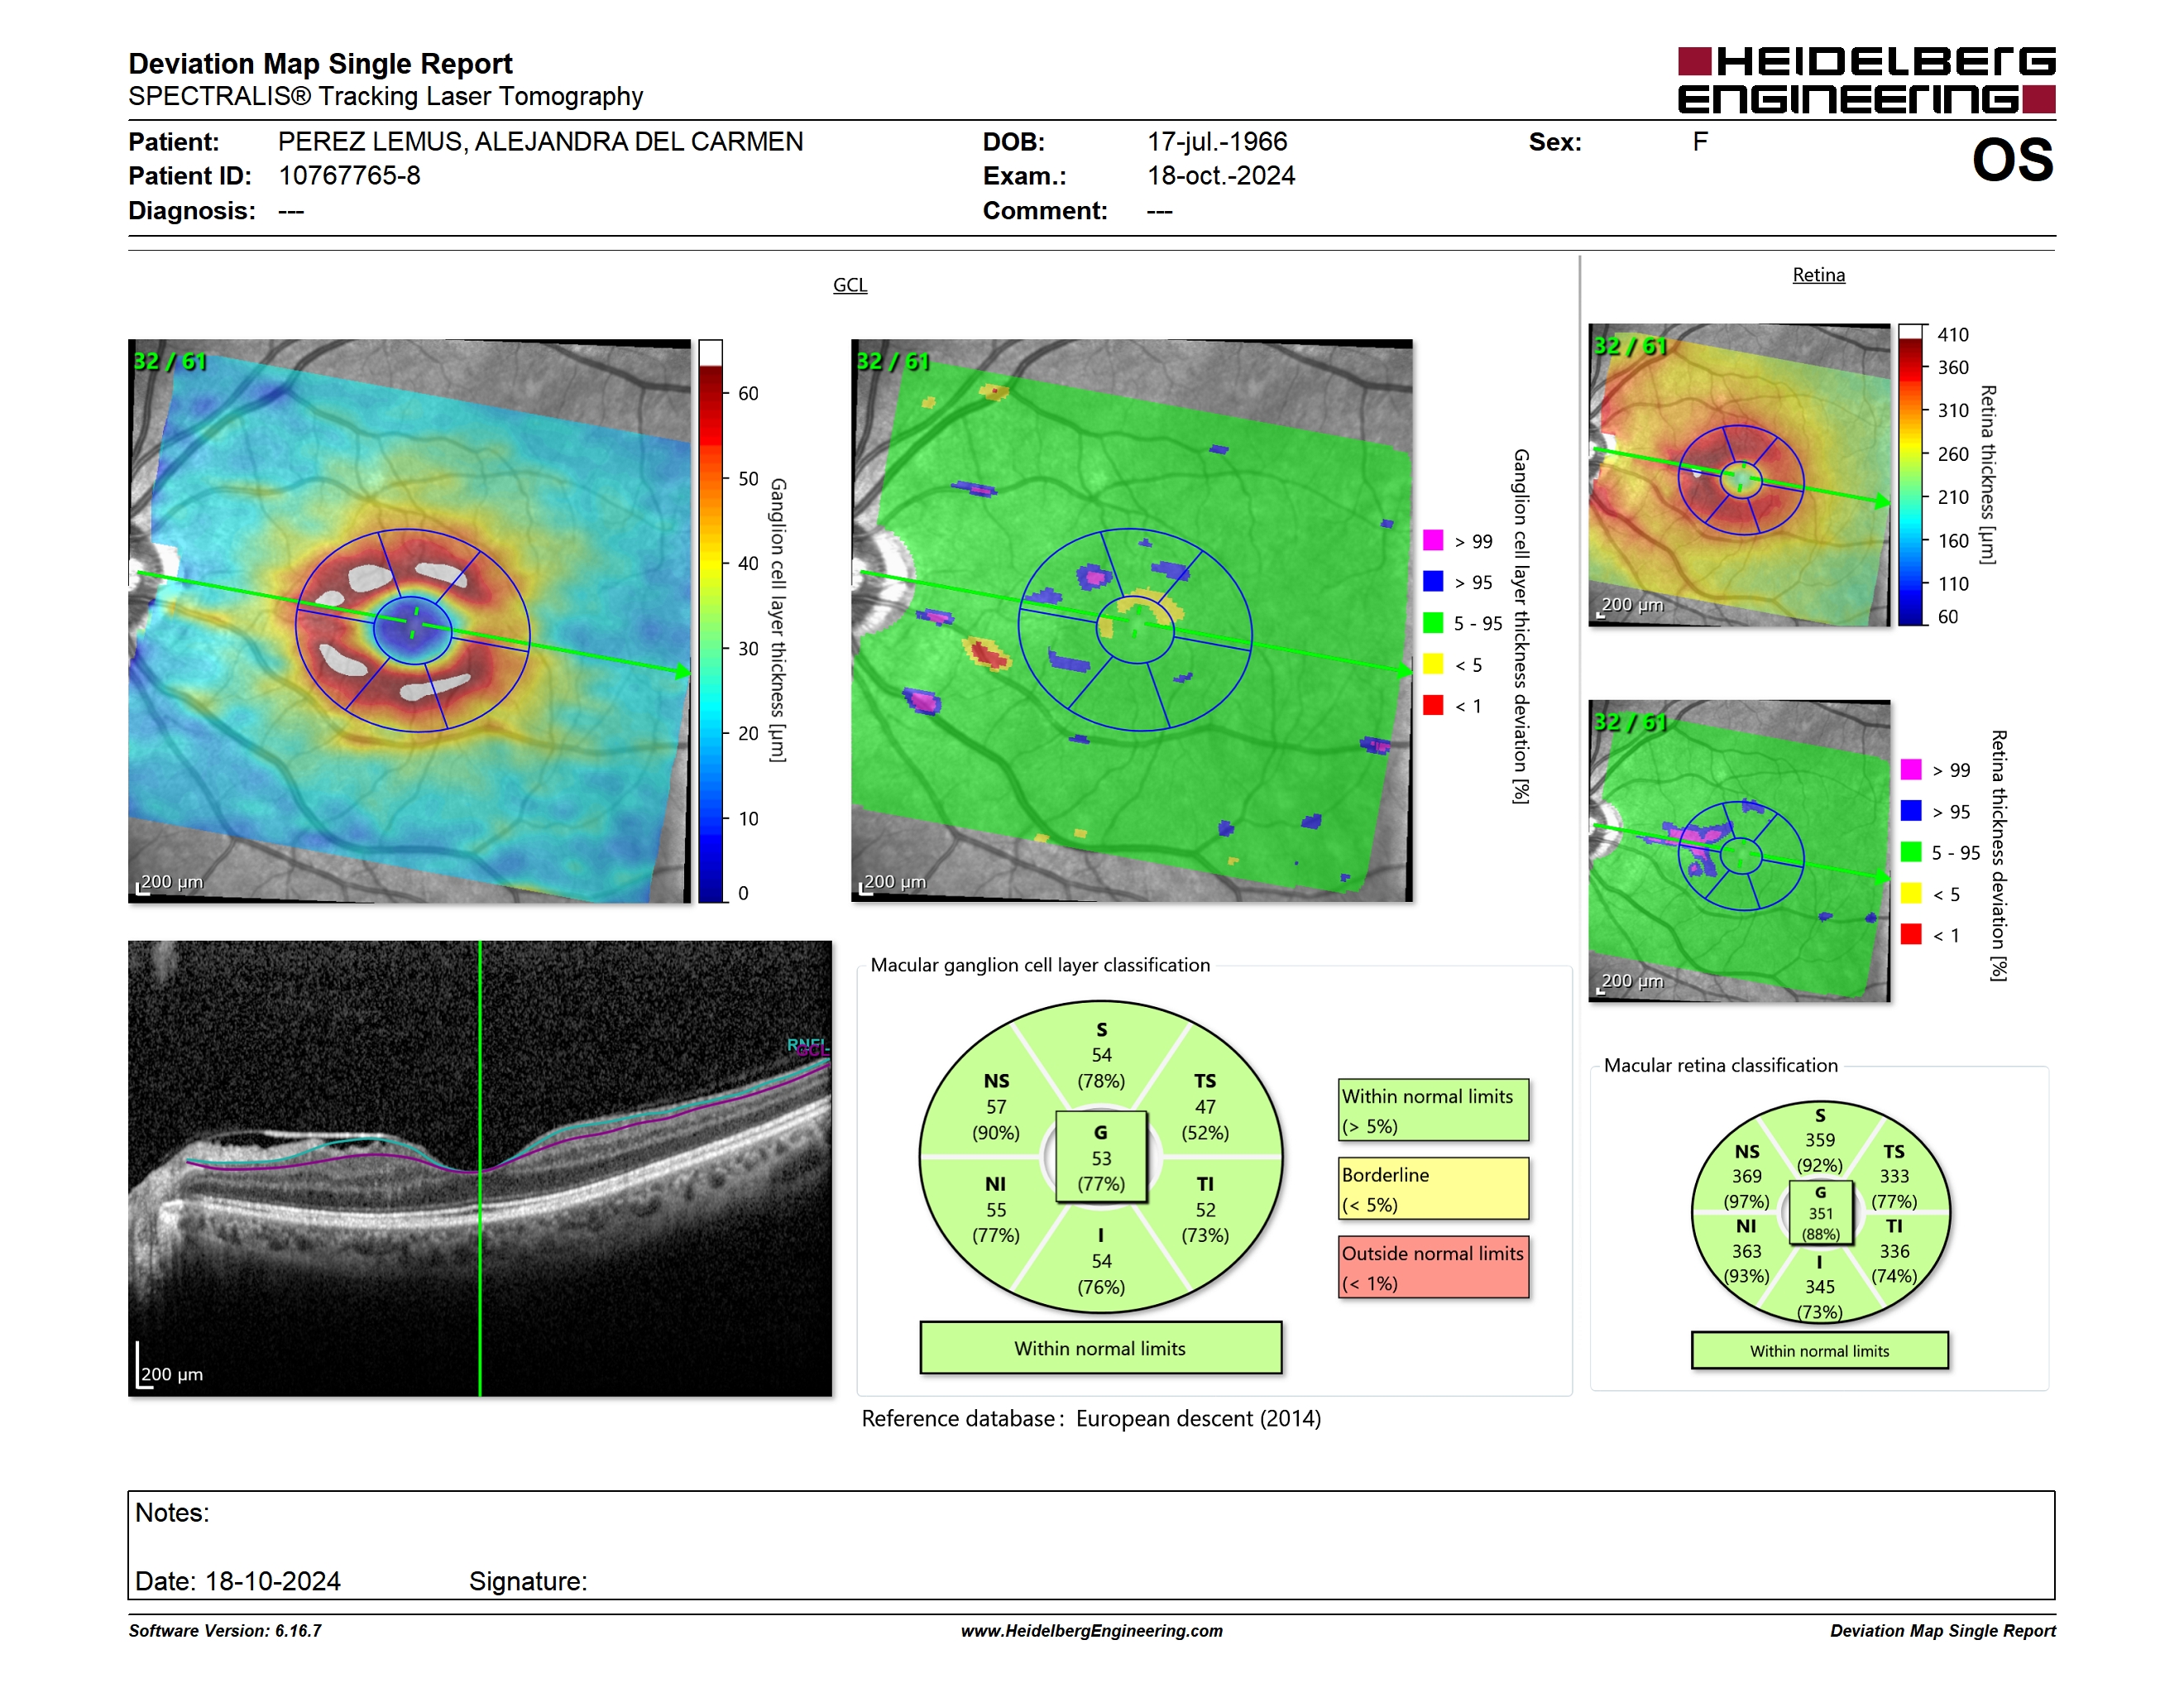
Task: Click the Macular retina classification label
Action: (x=1720, y=1065)
